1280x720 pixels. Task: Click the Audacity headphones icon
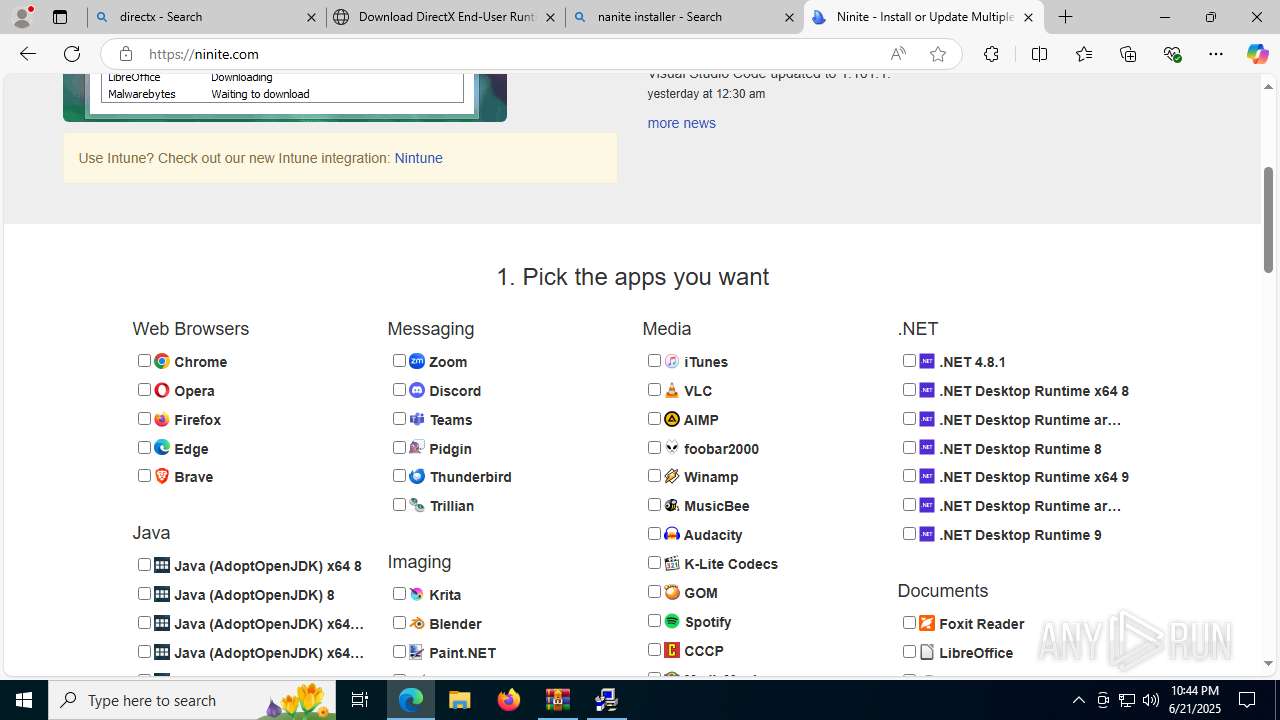pos(672,534)
